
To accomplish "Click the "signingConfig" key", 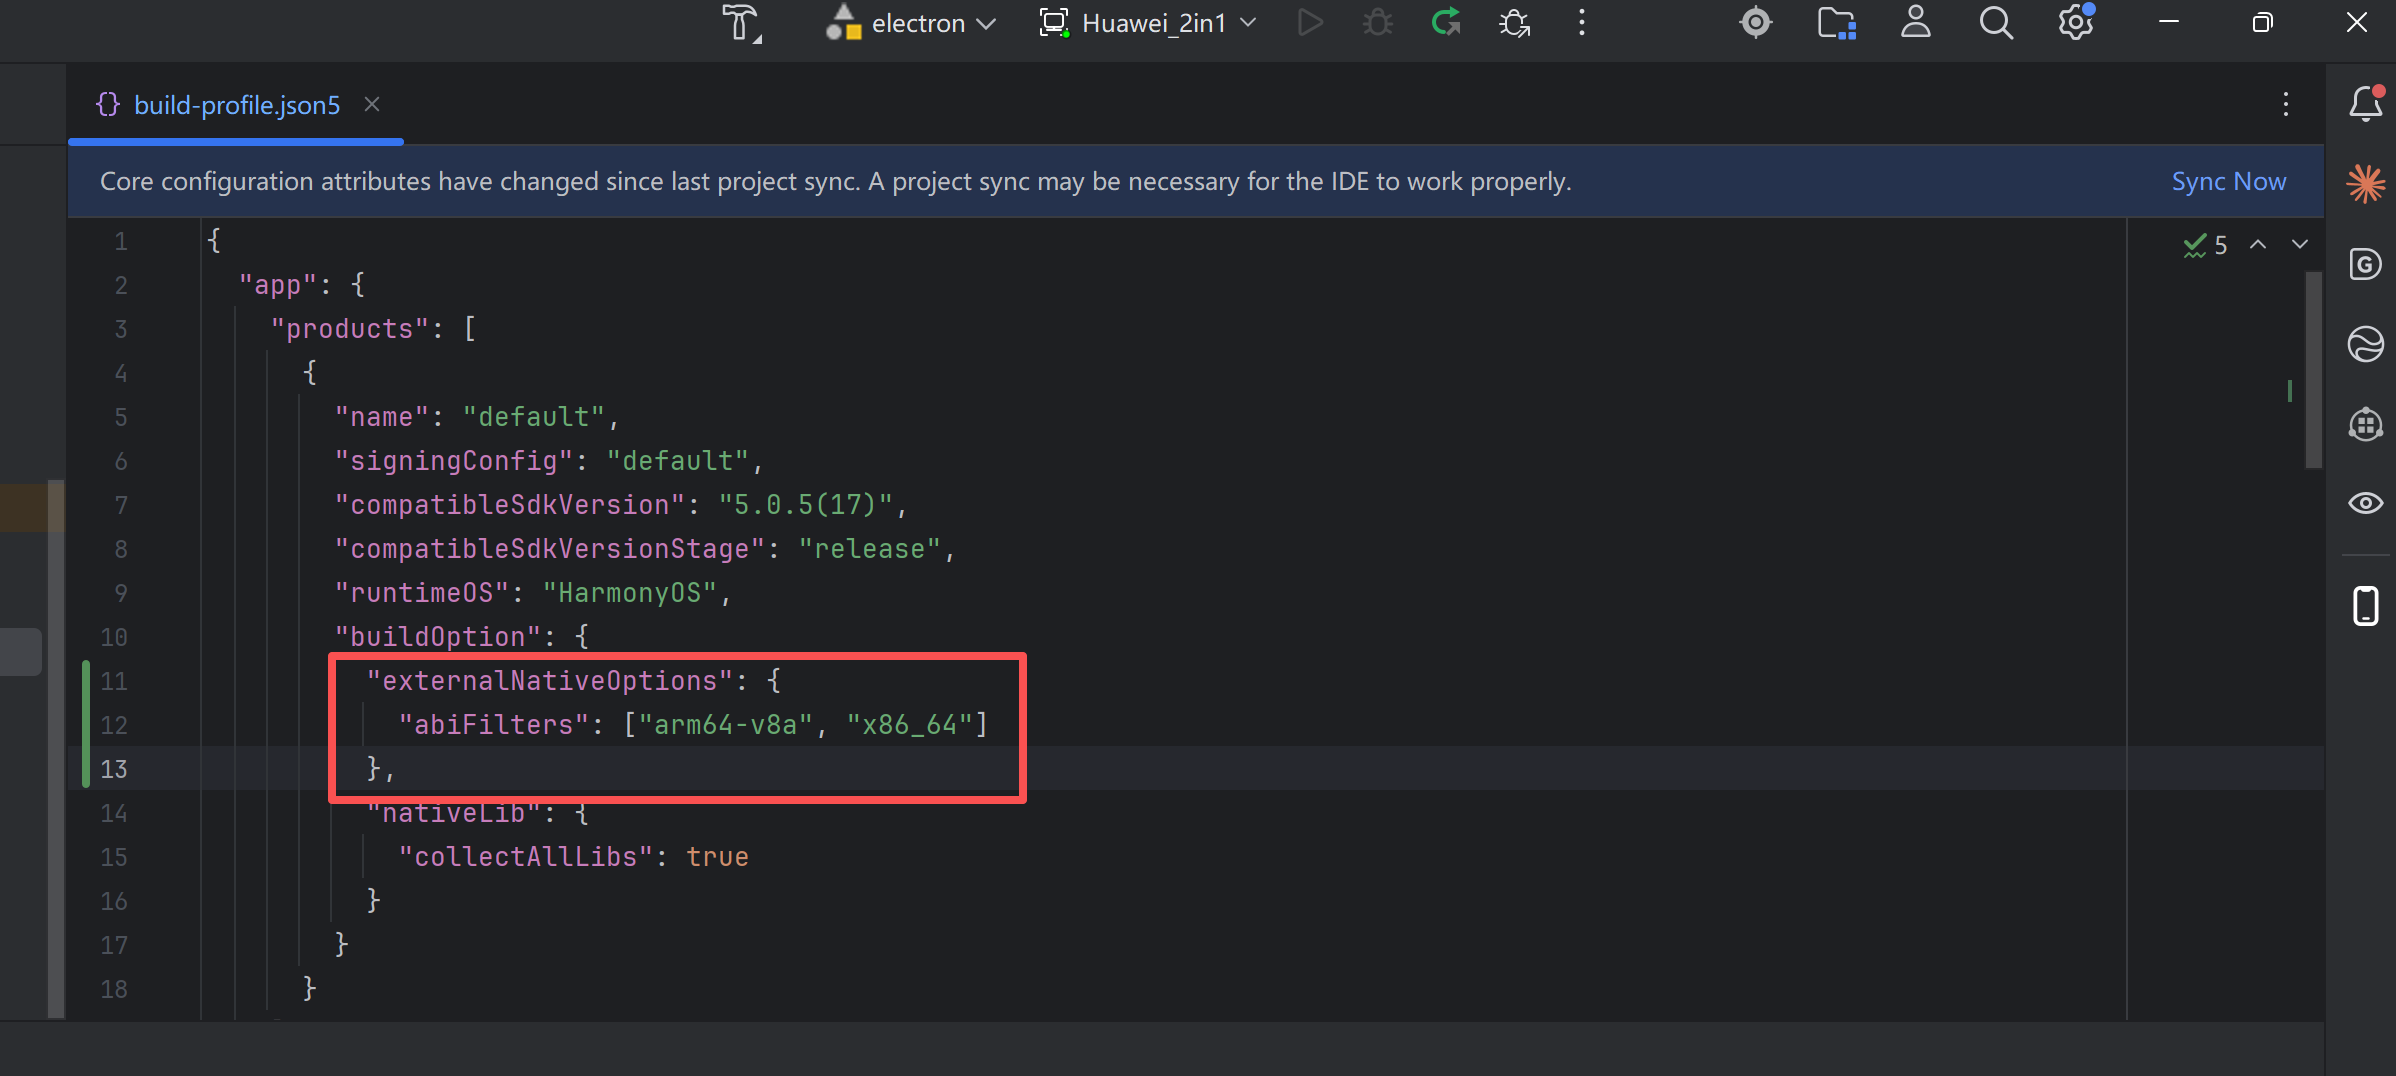I will click(x=454, y=461).
